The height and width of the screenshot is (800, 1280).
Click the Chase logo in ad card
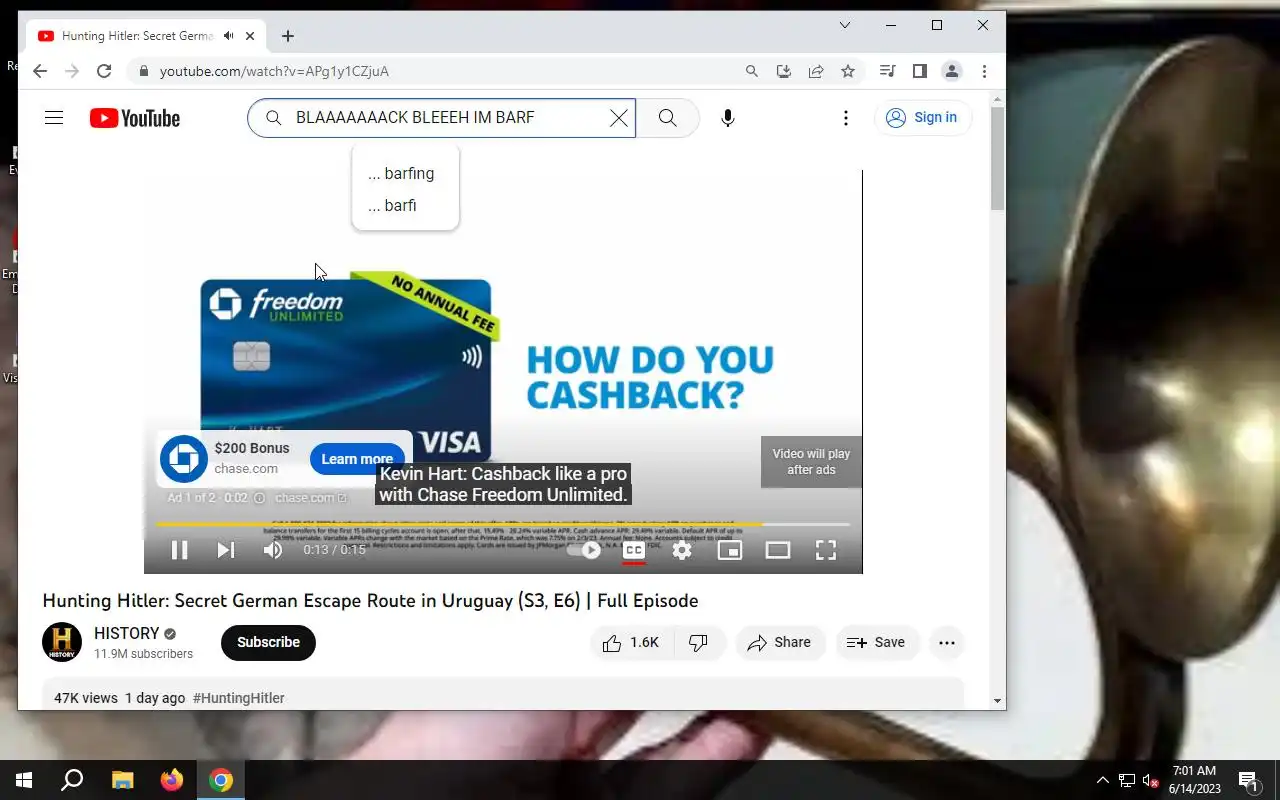click(x=184, y=459)
